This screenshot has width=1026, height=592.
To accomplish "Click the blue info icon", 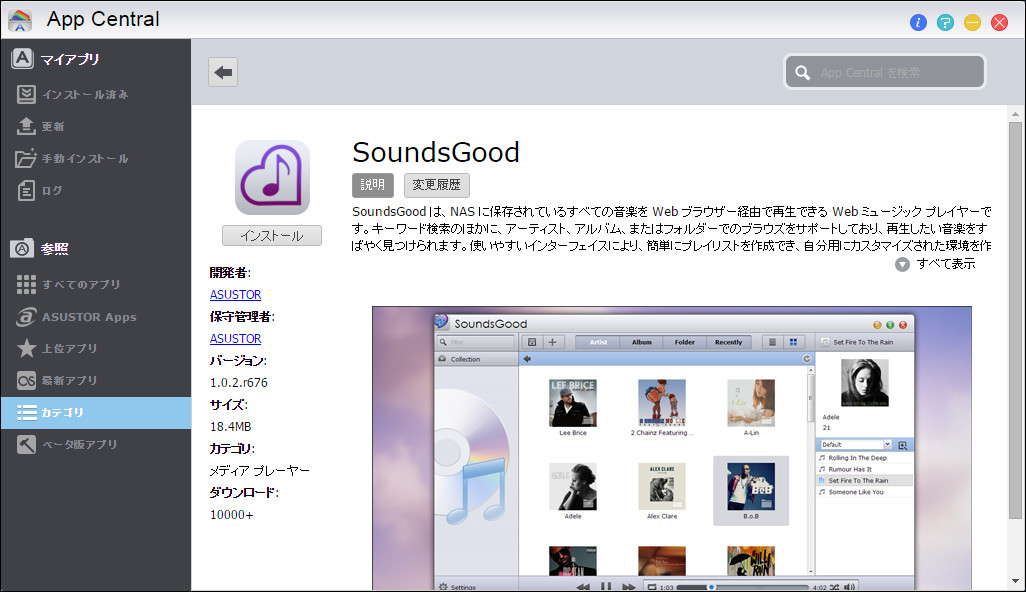I will (x=919, y=22).
